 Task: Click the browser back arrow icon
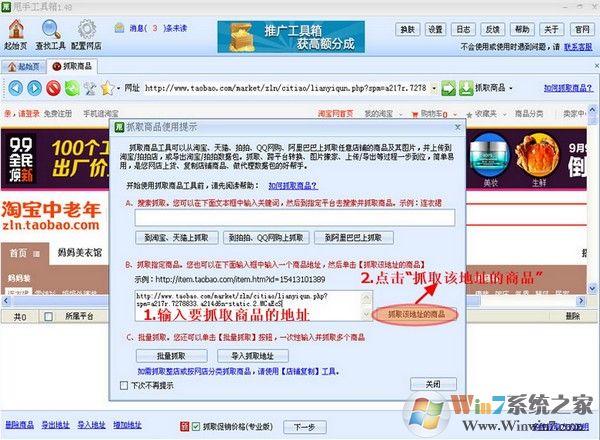tap(15, 88)
